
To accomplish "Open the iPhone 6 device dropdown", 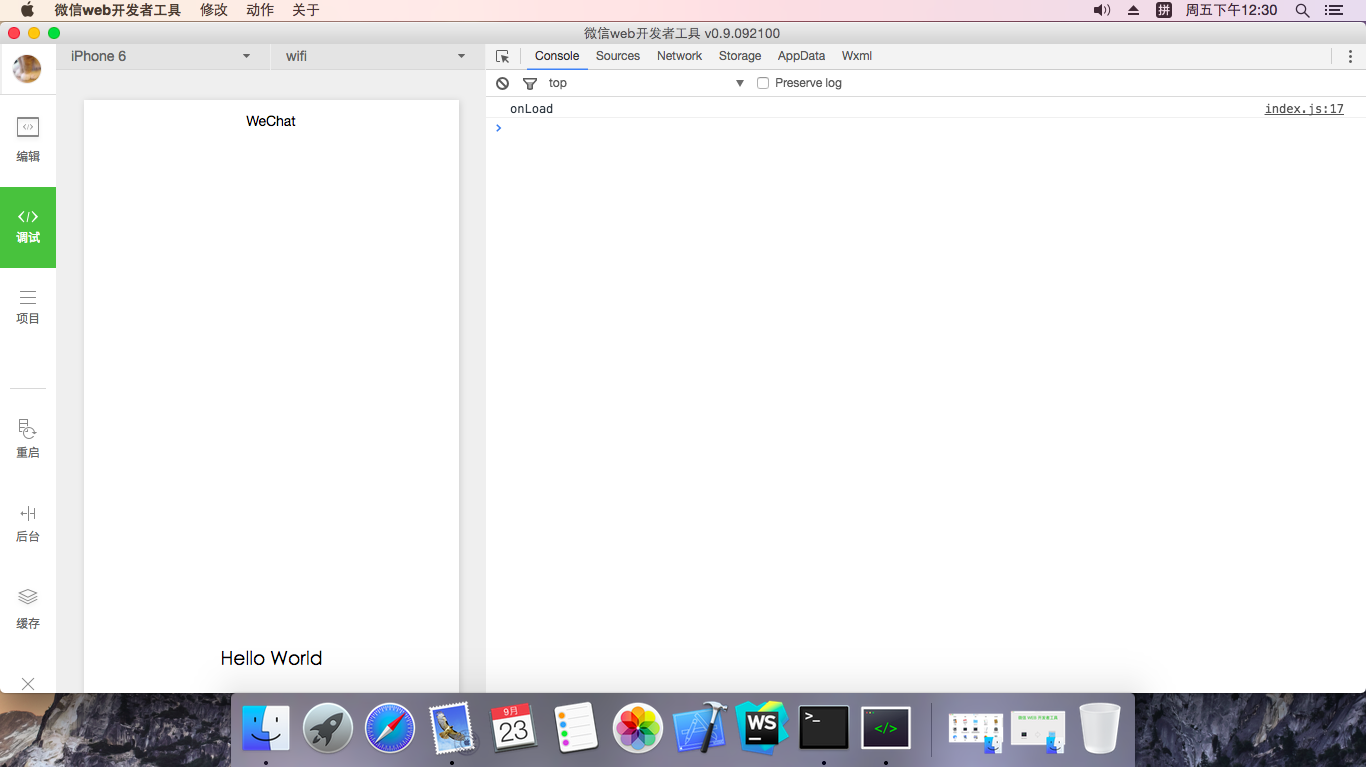I will tap(162, 56).
